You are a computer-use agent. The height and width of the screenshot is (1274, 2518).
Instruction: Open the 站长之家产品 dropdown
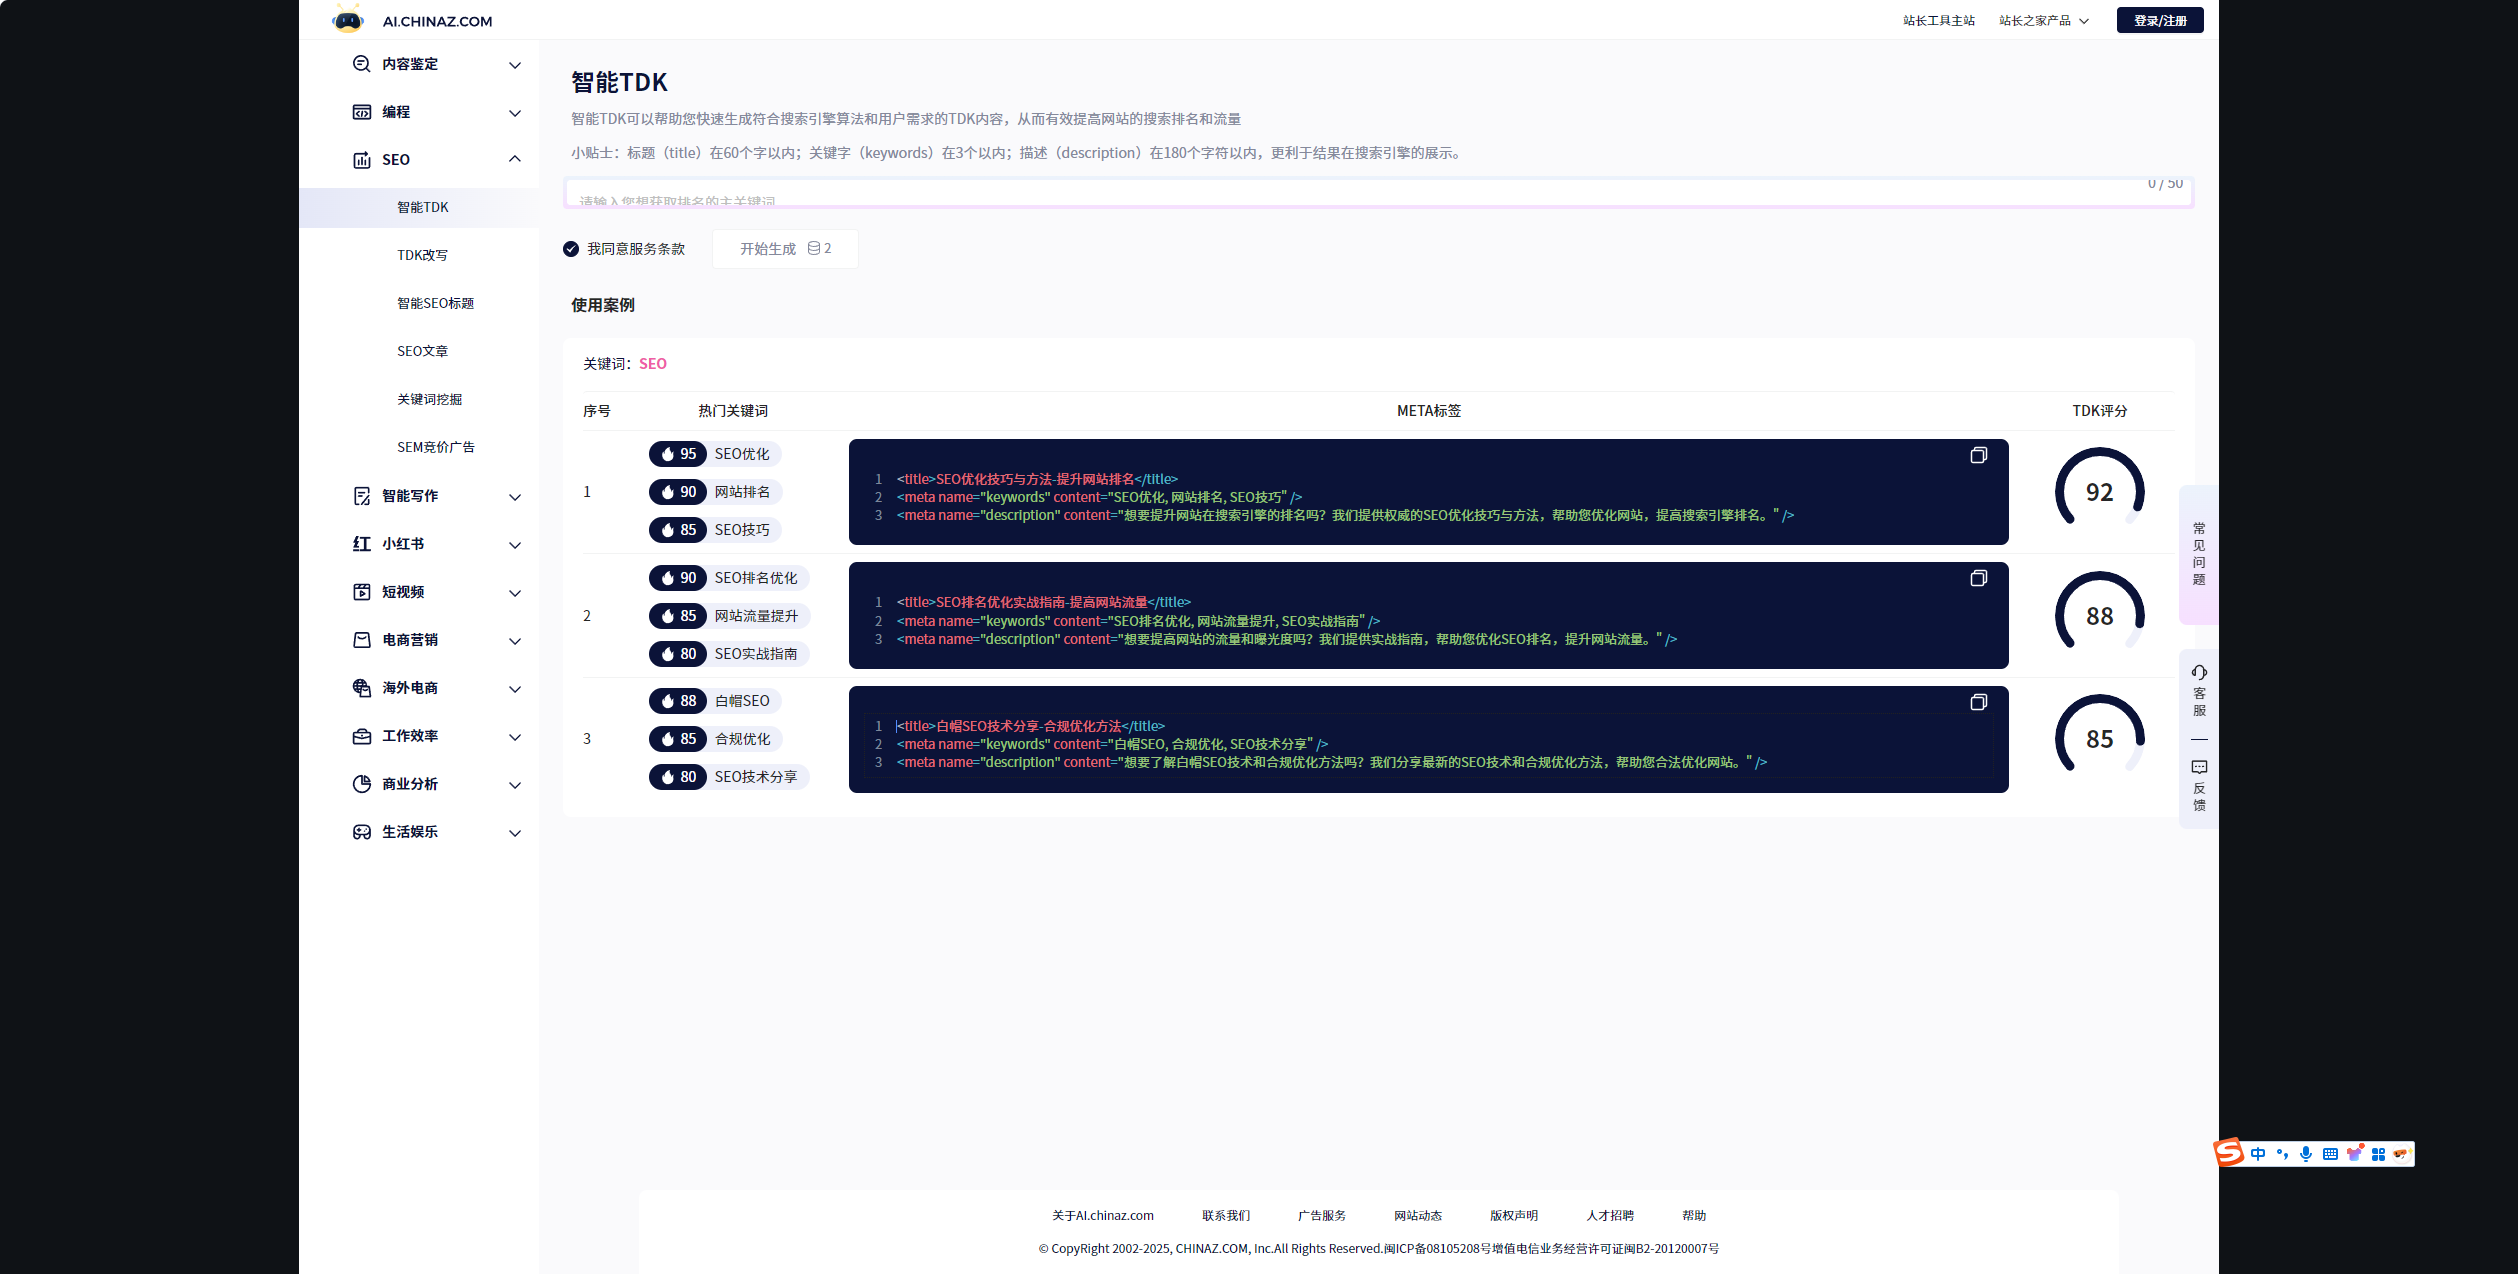tap(2043, 21)
